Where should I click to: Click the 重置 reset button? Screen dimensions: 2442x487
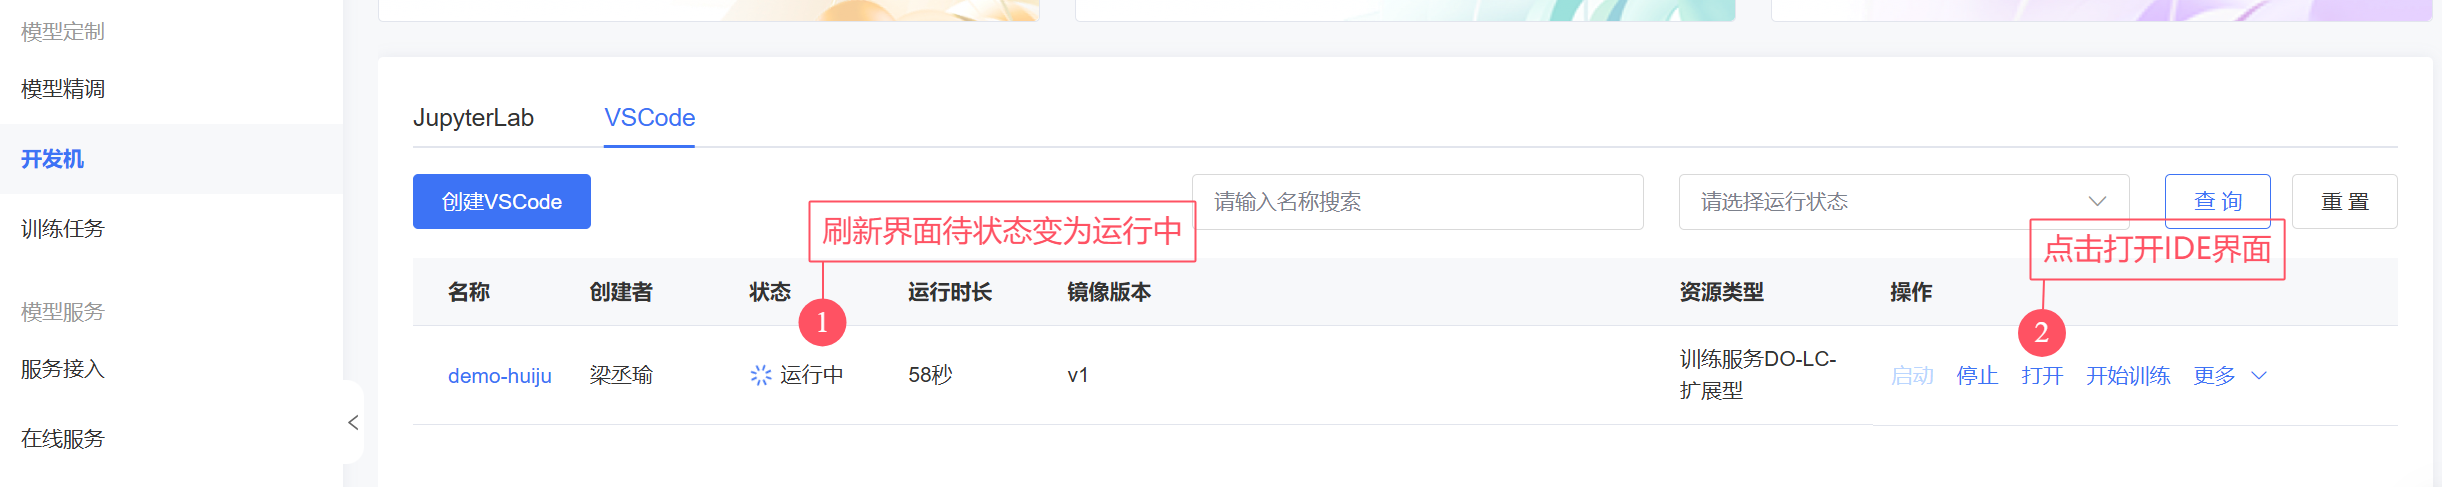[x=2345, y=201]
